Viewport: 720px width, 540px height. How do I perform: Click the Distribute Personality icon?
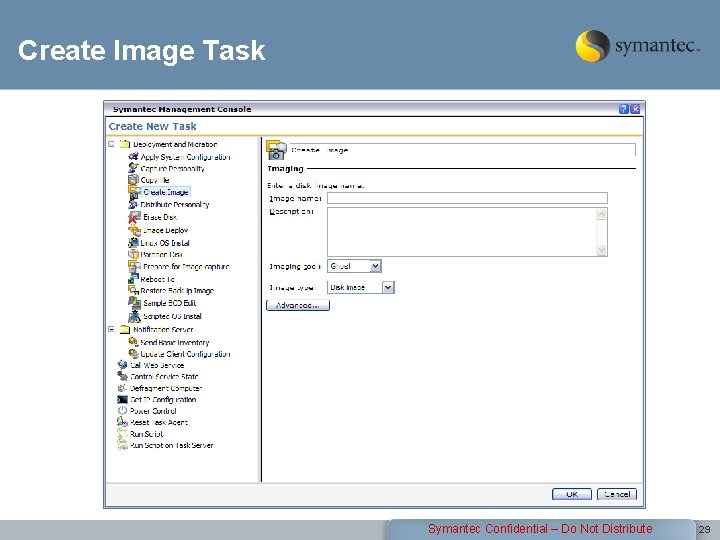(133, 204)
